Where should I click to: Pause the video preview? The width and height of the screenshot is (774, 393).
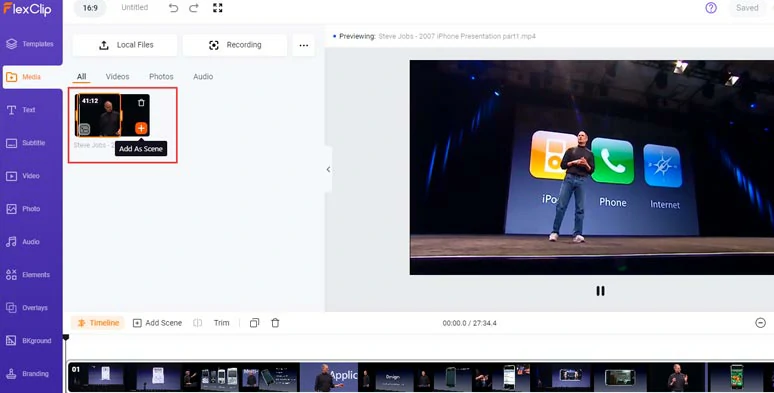click(x=600, y=291)
